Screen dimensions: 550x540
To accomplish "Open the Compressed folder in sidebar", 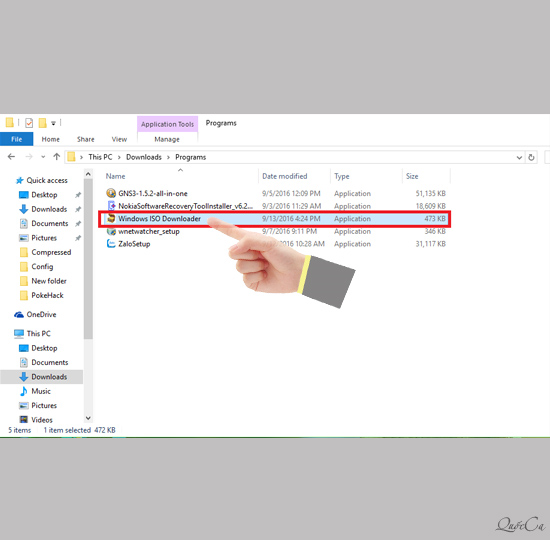I will point(51,252).
